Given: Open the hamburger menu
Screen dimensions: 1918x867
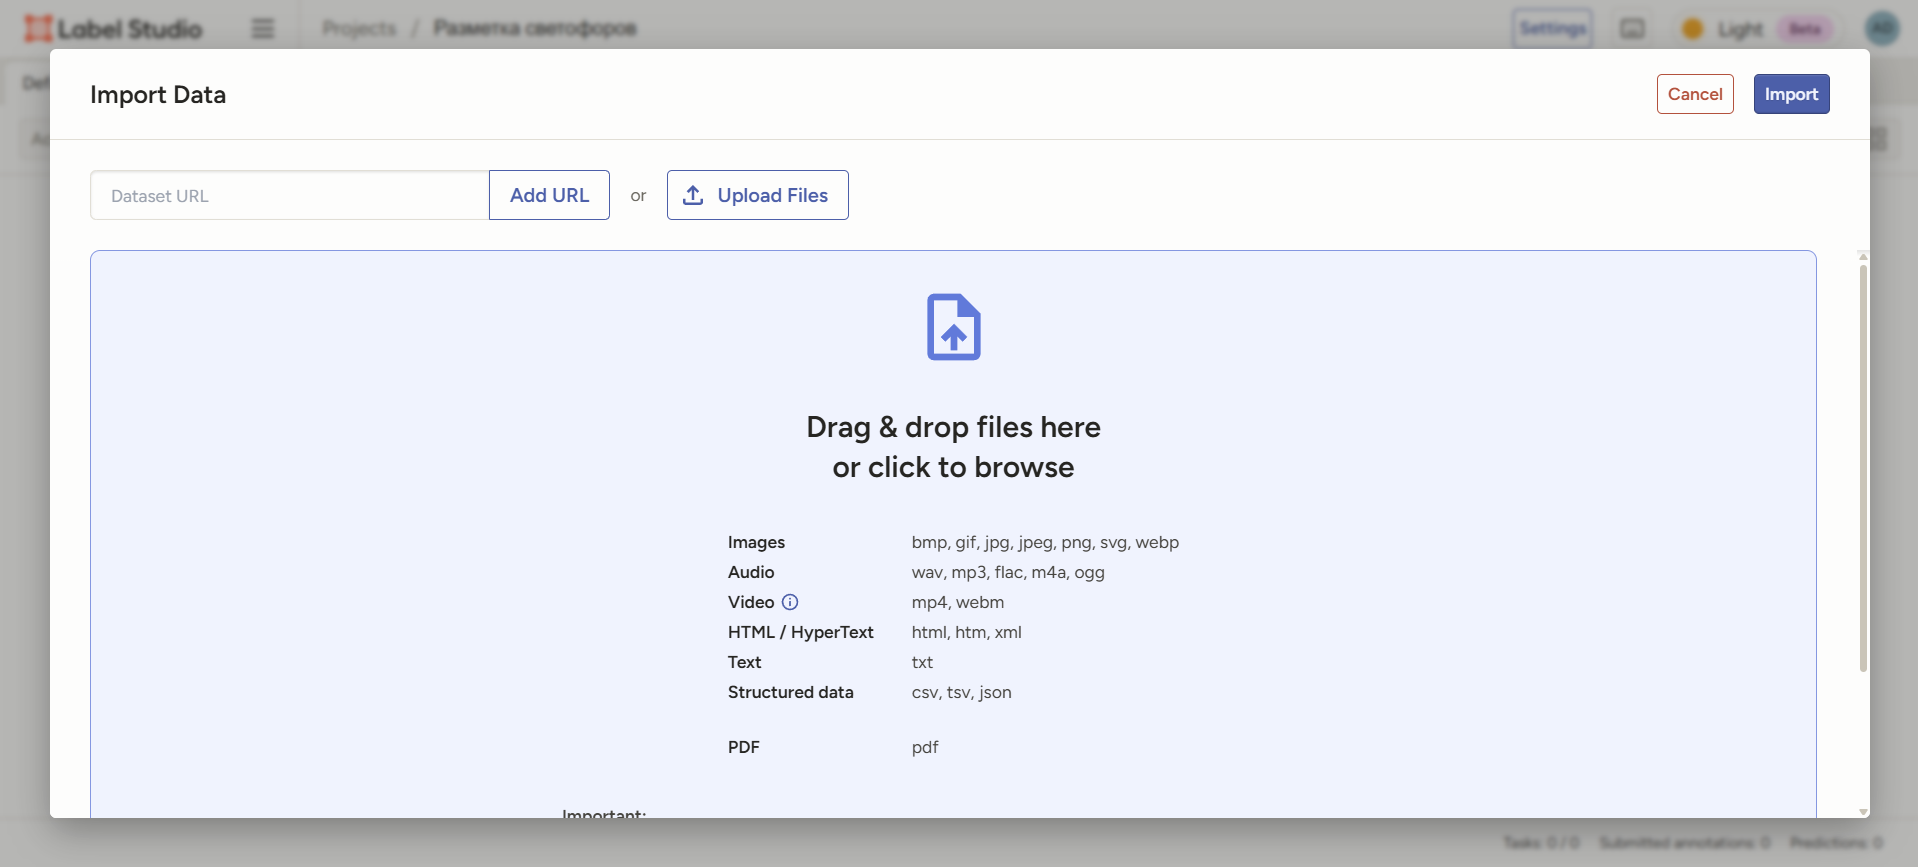Looking at the screenshot, I should pyautogui.click(x=263, y=29).
